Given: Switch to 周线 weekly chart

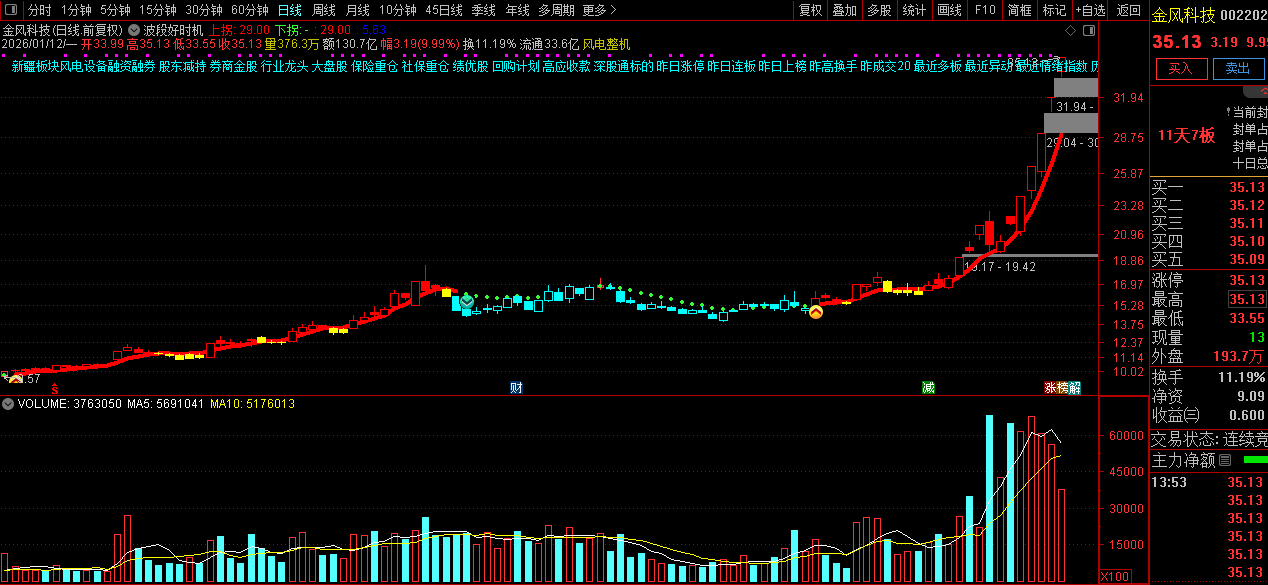Looking at the screenshot, I should pyautogui.click(x=323, y=10).
